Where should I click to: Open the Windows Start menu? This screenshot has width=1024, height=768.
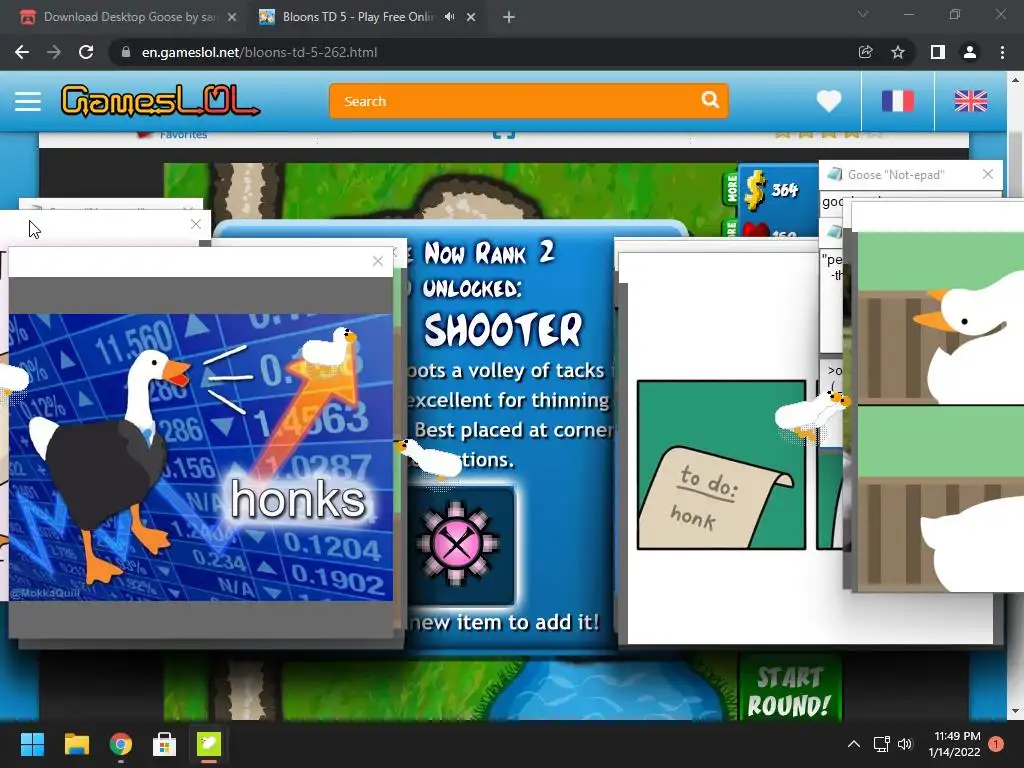(x=32, y=744)
